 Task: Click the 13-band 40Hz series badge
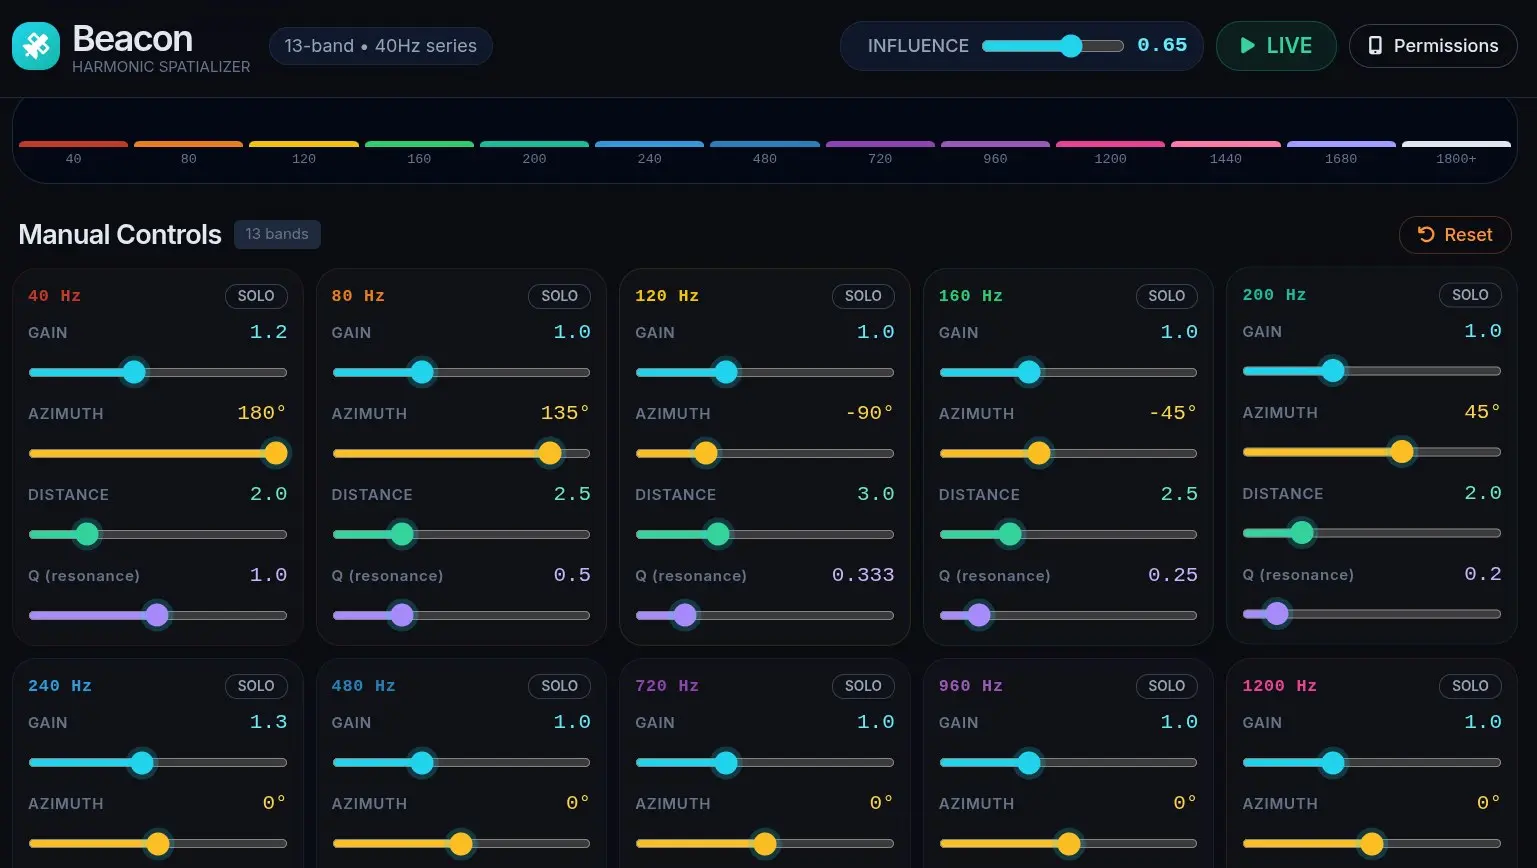coord(381,46)
